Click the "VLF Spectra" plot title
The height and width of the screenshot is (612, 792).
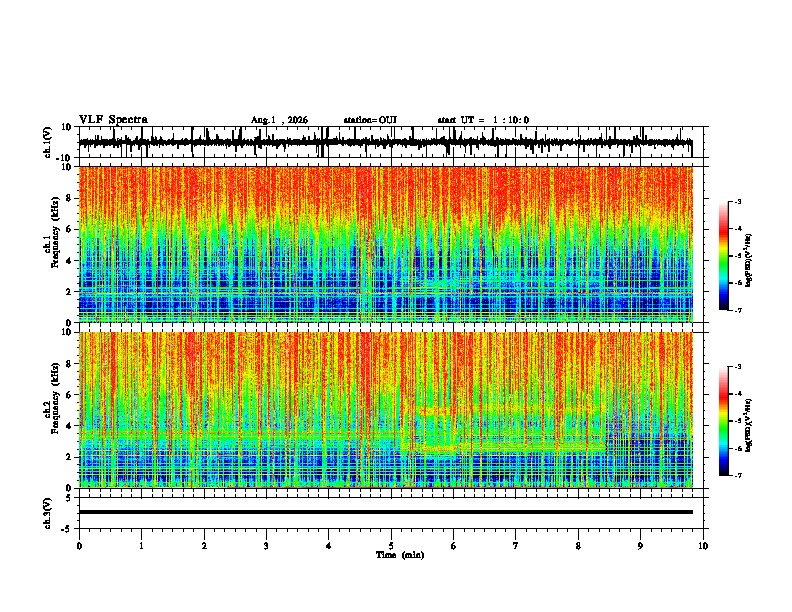[x=113, y=120]
